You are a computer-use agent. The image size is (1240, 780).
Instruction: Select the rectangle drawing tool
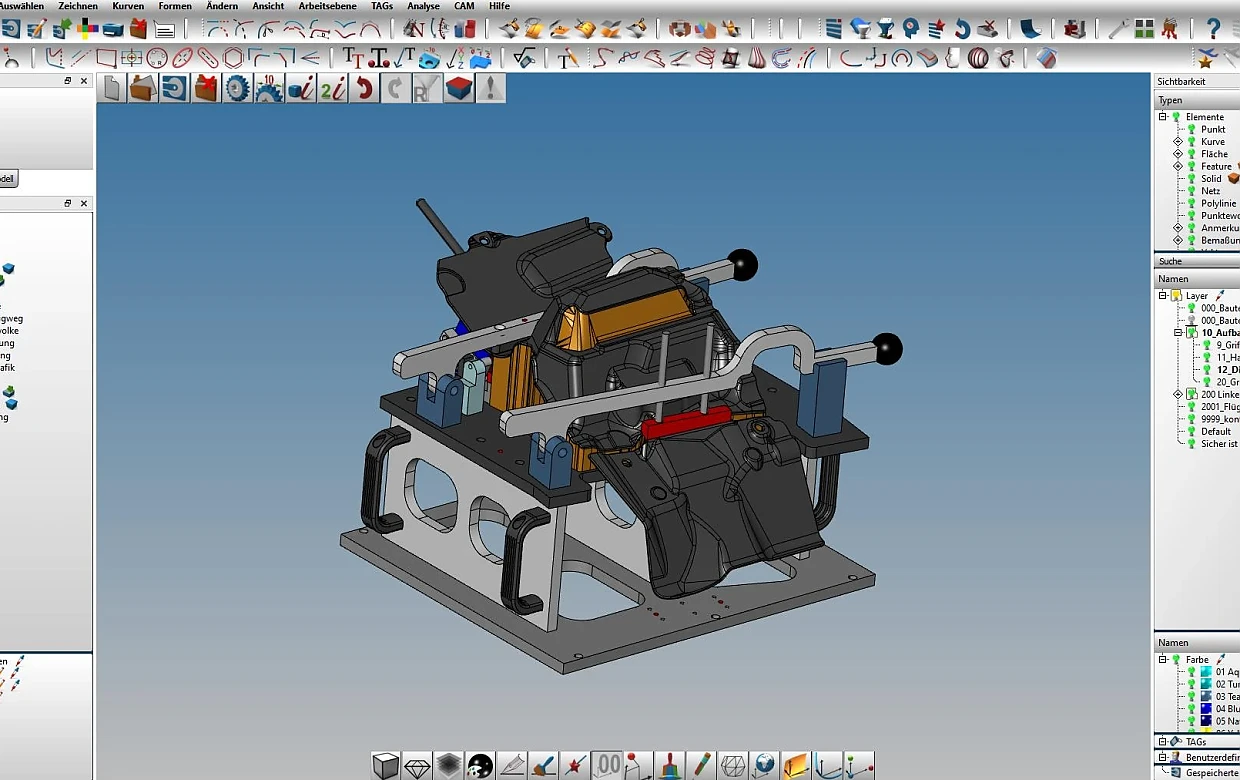[x=106, y=58]
